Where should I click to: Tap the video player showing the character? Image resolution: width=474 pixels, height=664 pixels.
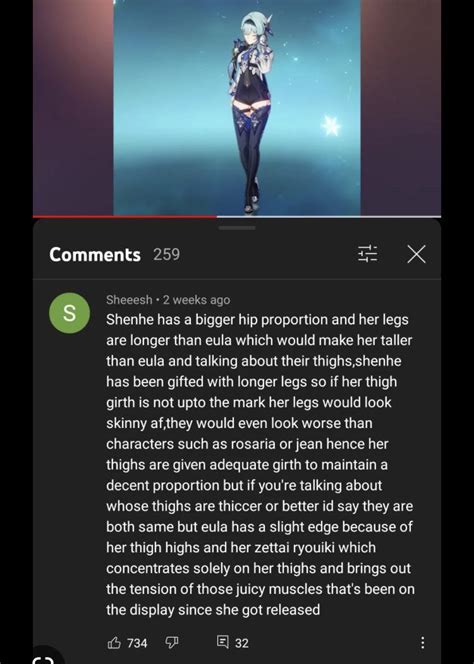237,108
